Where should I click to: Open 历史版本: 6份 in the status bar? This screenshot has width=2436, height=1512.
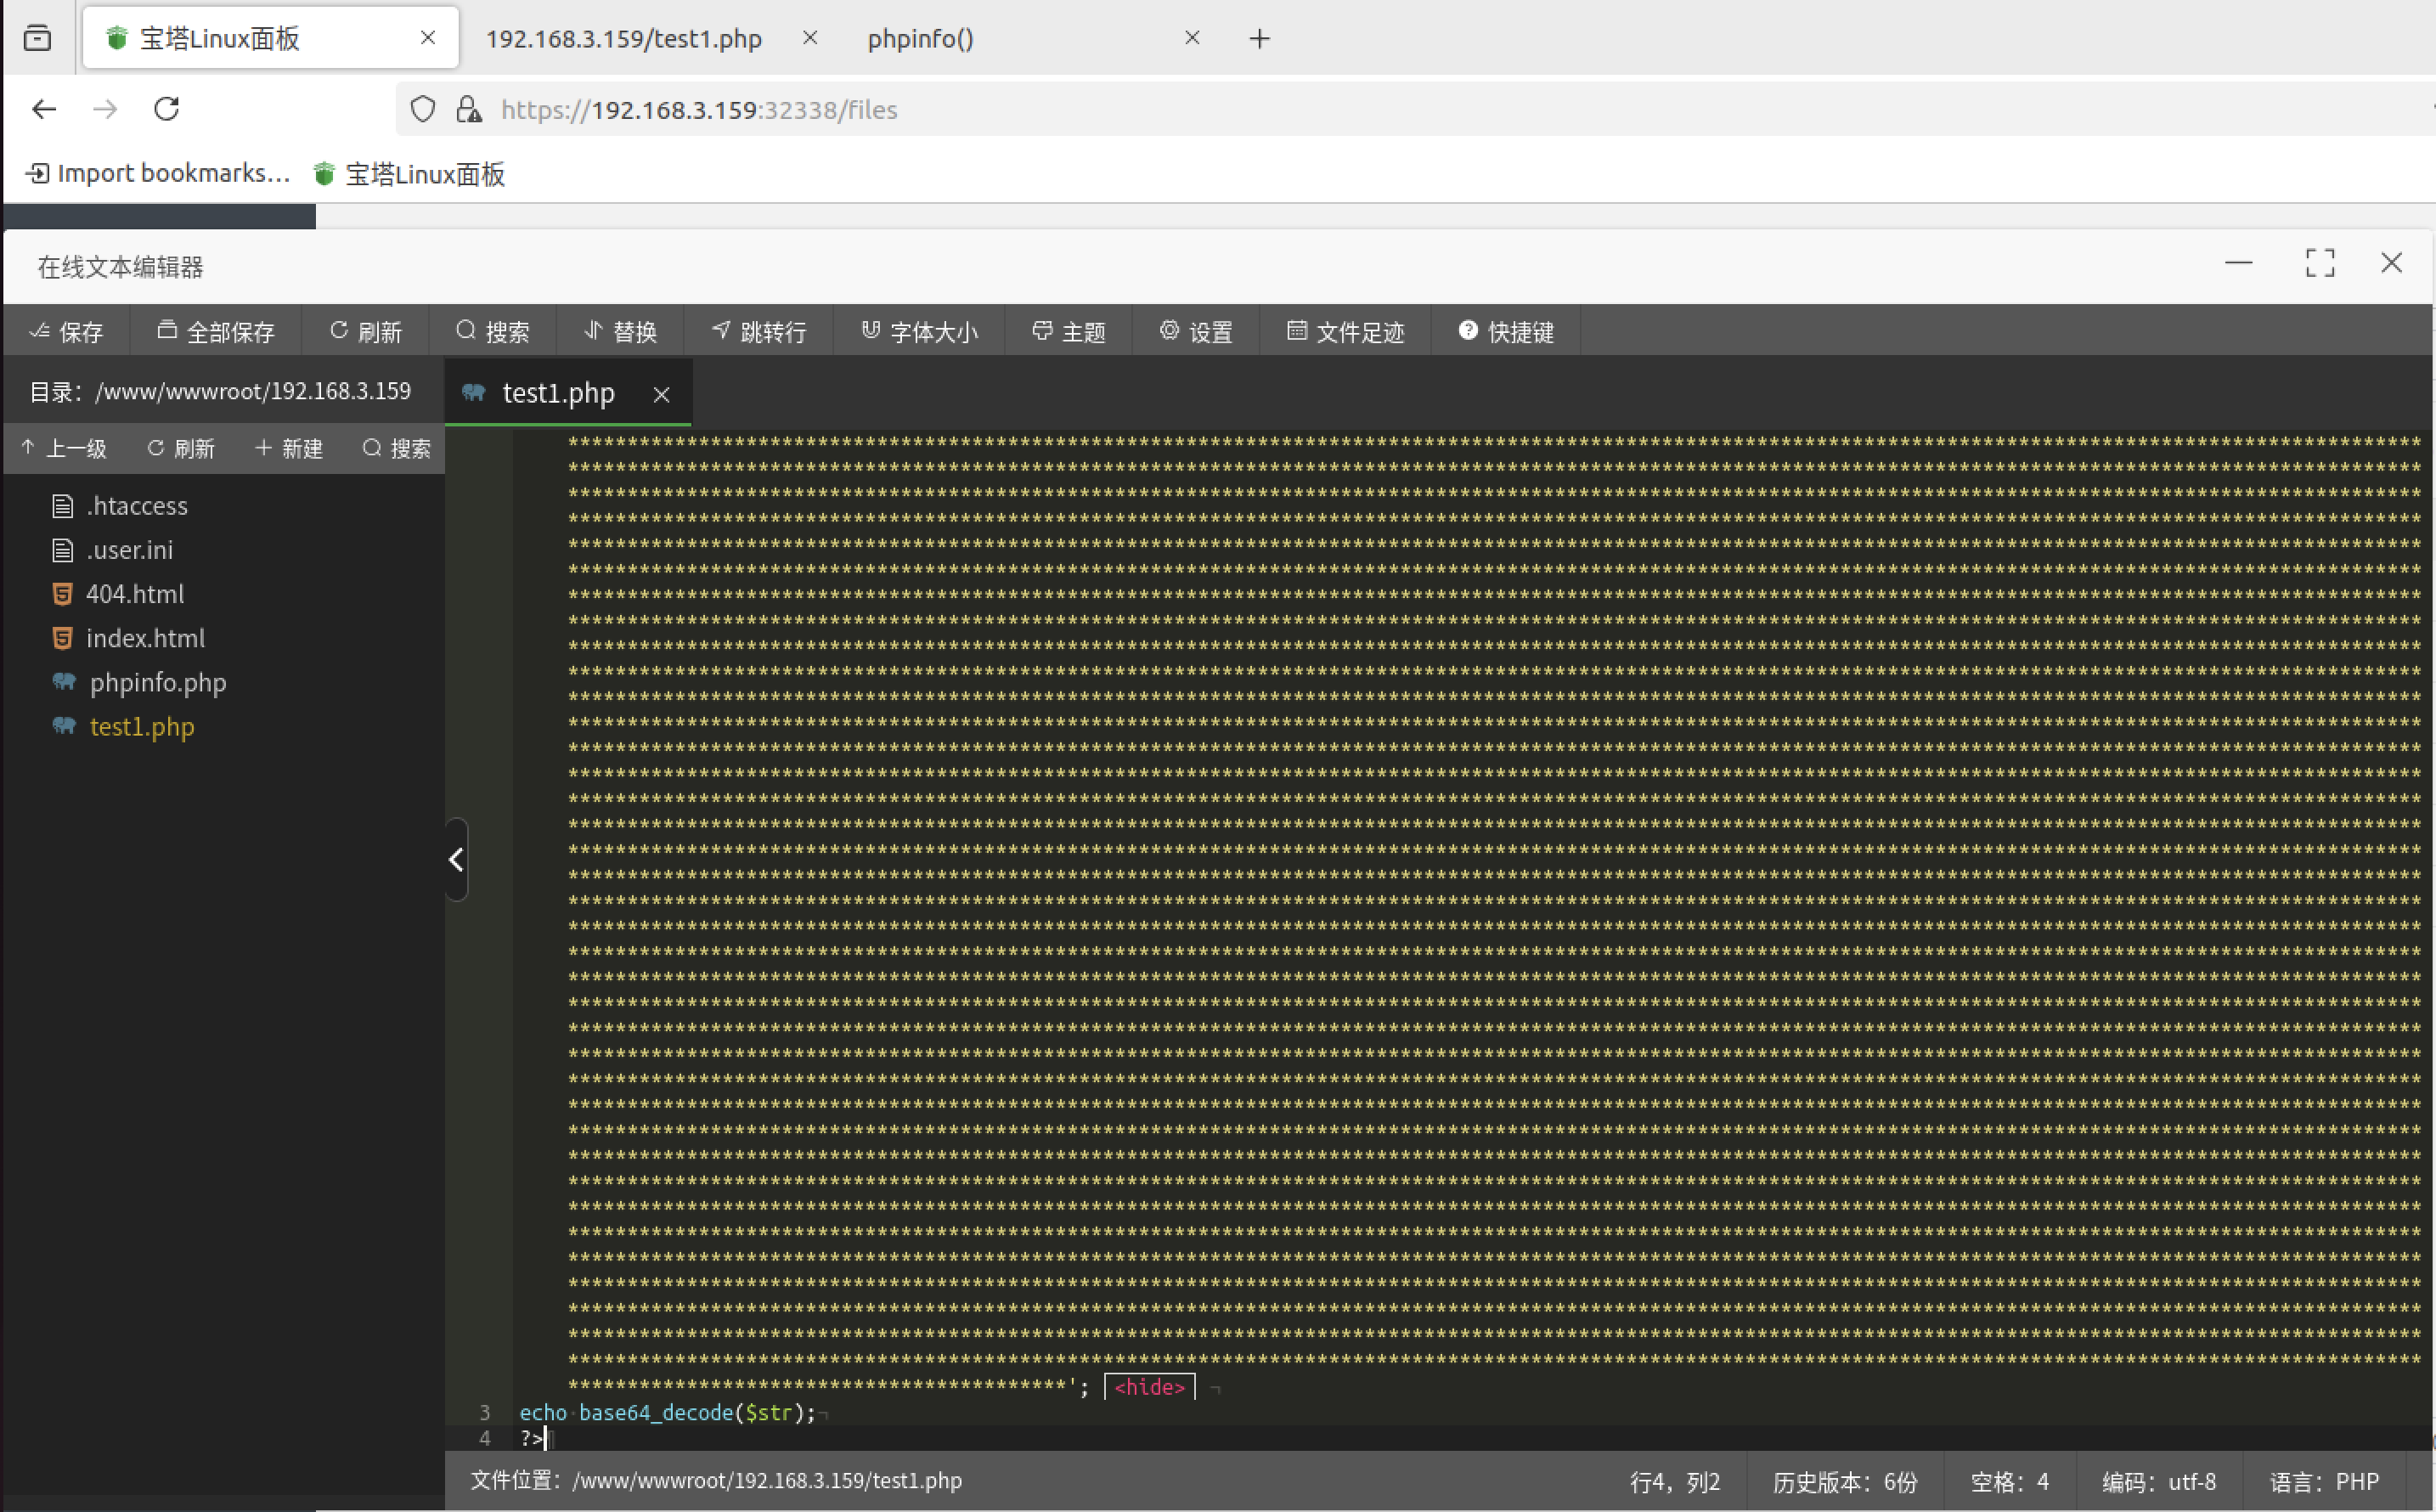tap(1845, 1481)
